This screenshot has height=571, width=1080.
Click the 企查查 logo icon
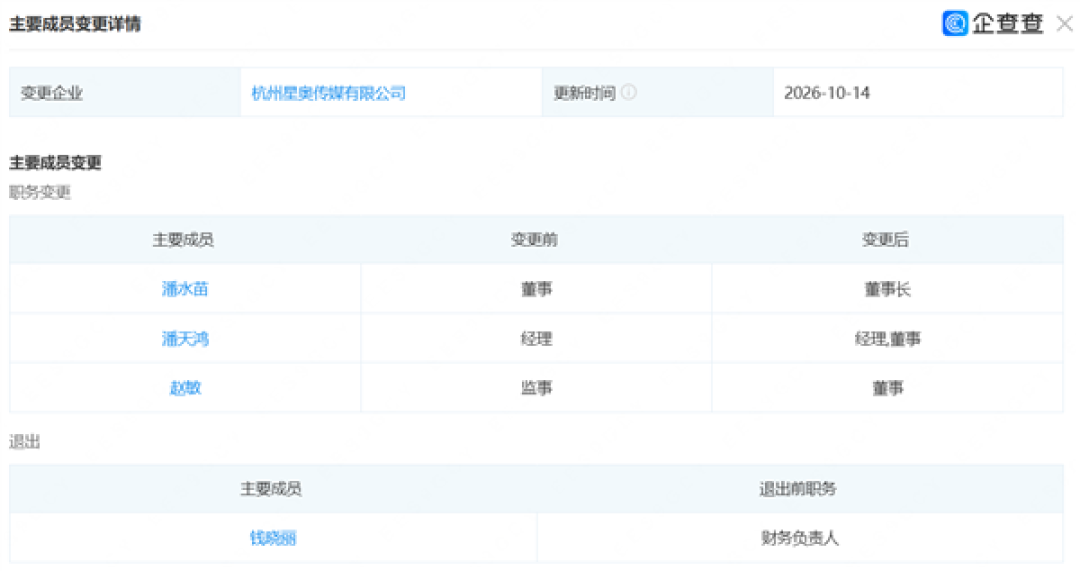(x=955, y=23)
